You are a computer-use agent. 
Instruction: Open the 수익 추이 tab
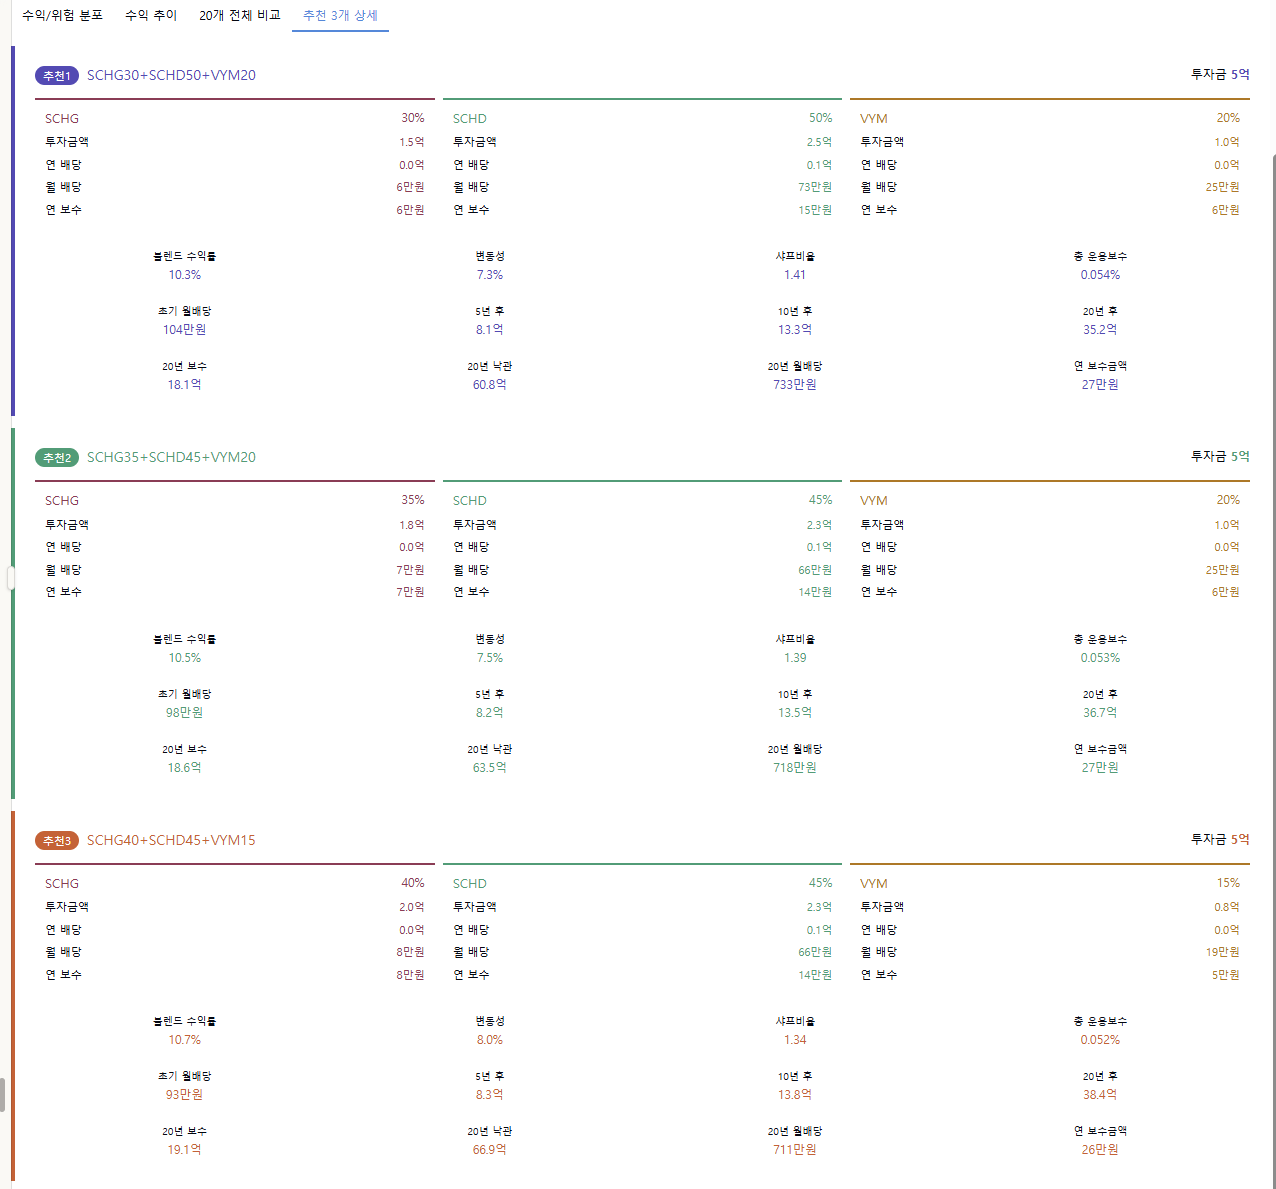(x=151, y=16)
